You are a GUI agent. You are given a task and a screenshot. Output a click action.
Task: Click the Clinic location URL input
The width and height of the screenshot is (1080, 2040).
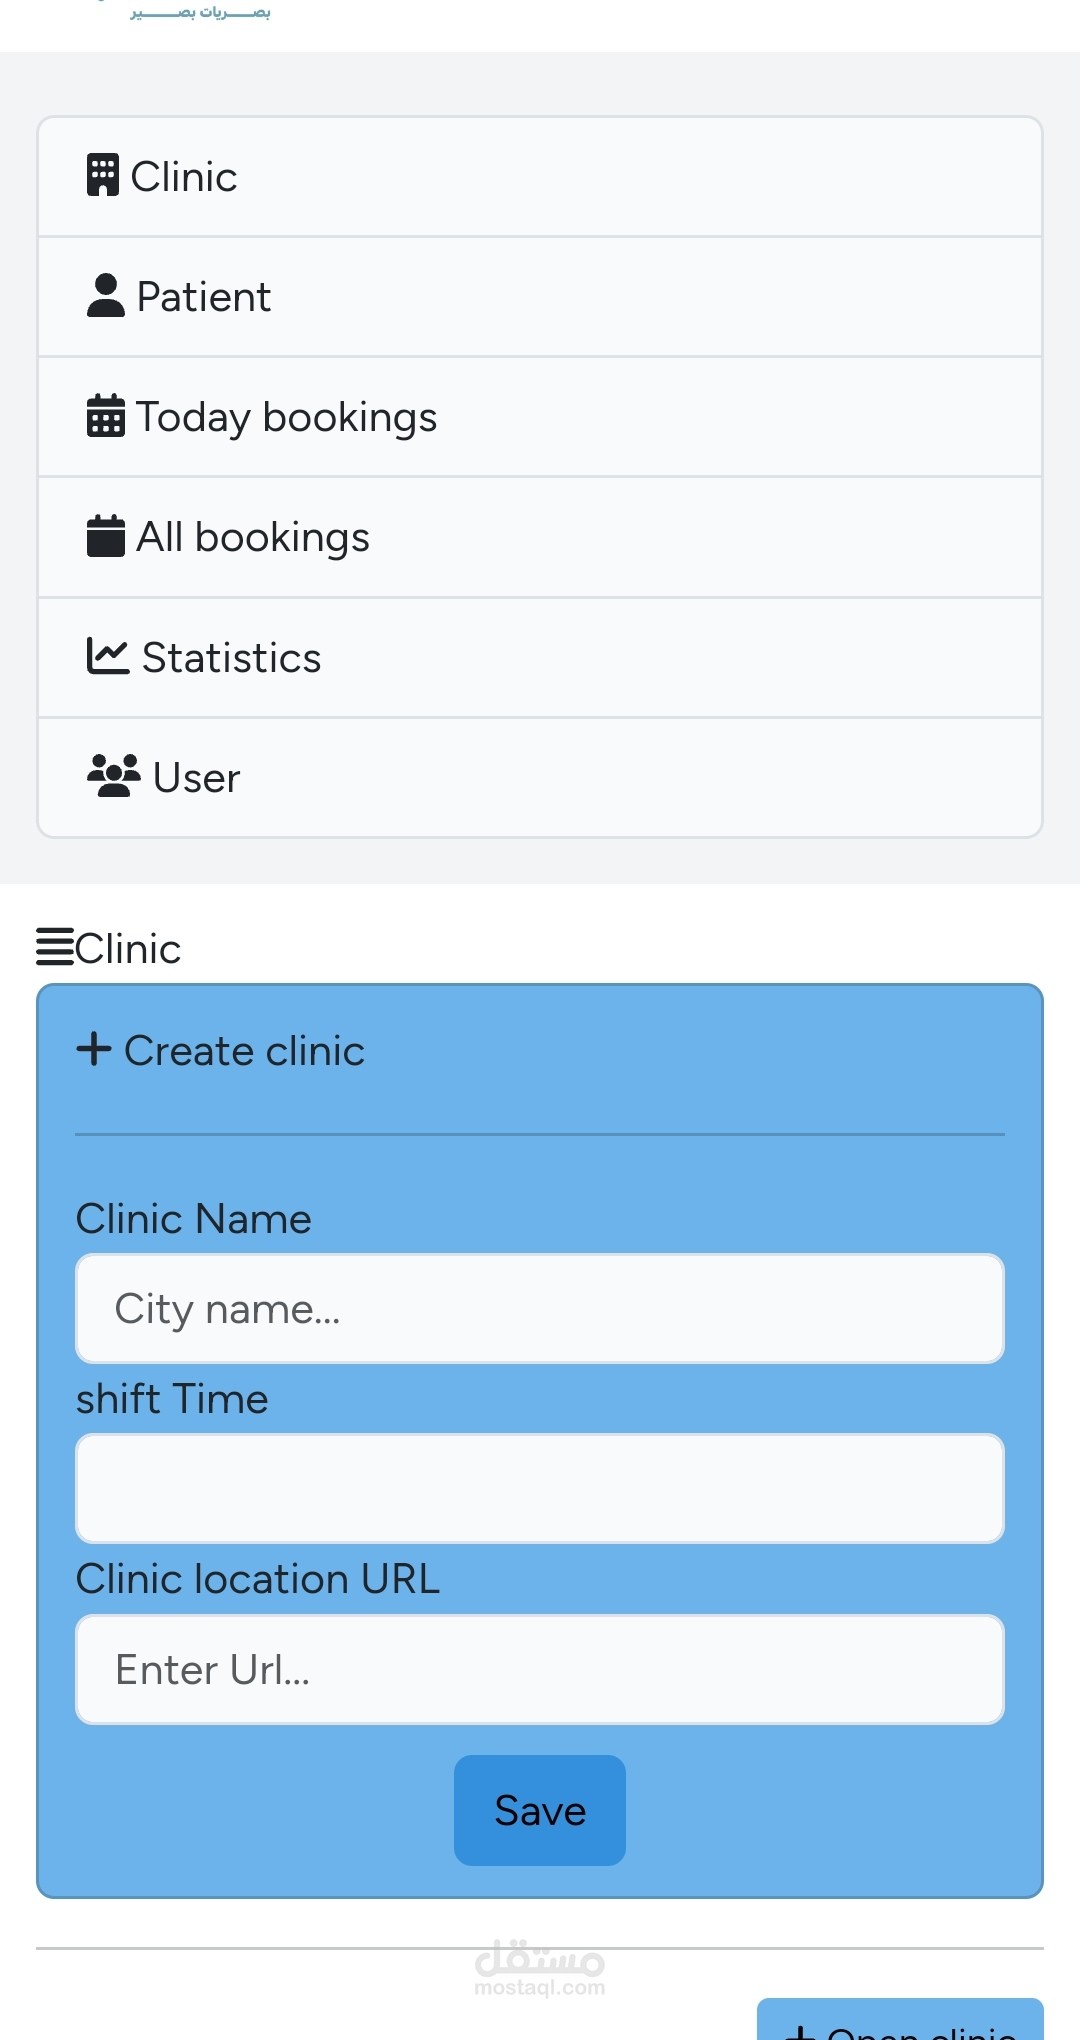[x=540, y=1669]
